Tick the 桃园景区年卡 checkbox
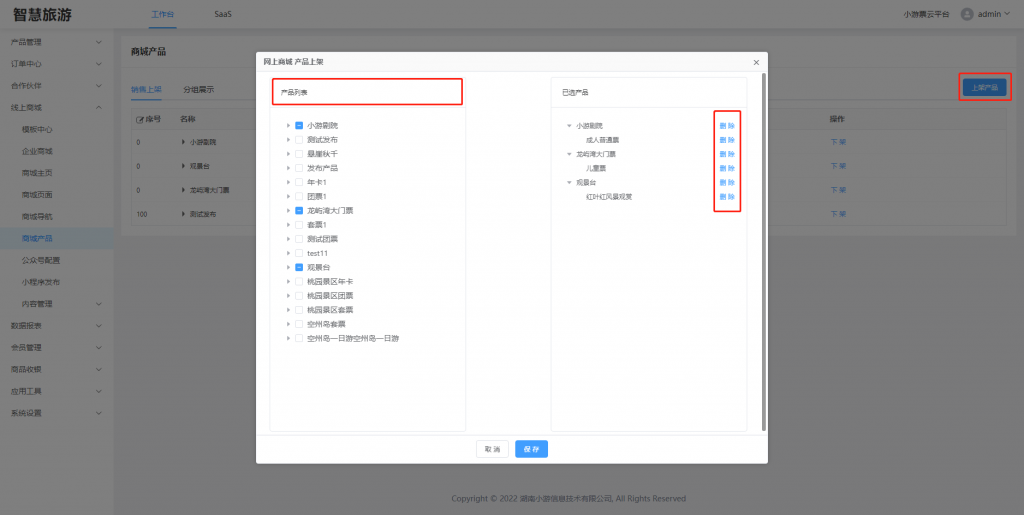Image resolution: width=1024 pixels, height=515 pixels. (299, 282)
